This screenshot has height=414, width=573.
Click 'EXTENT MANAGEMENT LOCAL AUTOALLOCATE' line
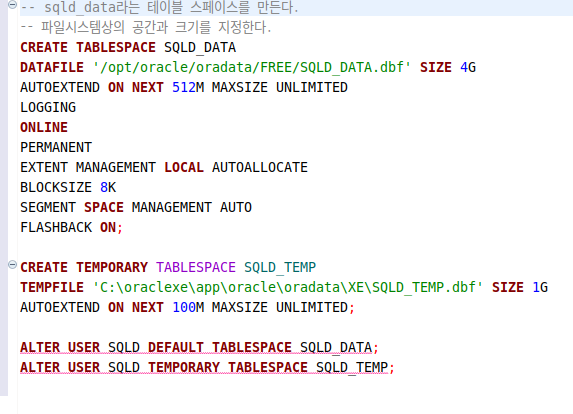[164, 167]
